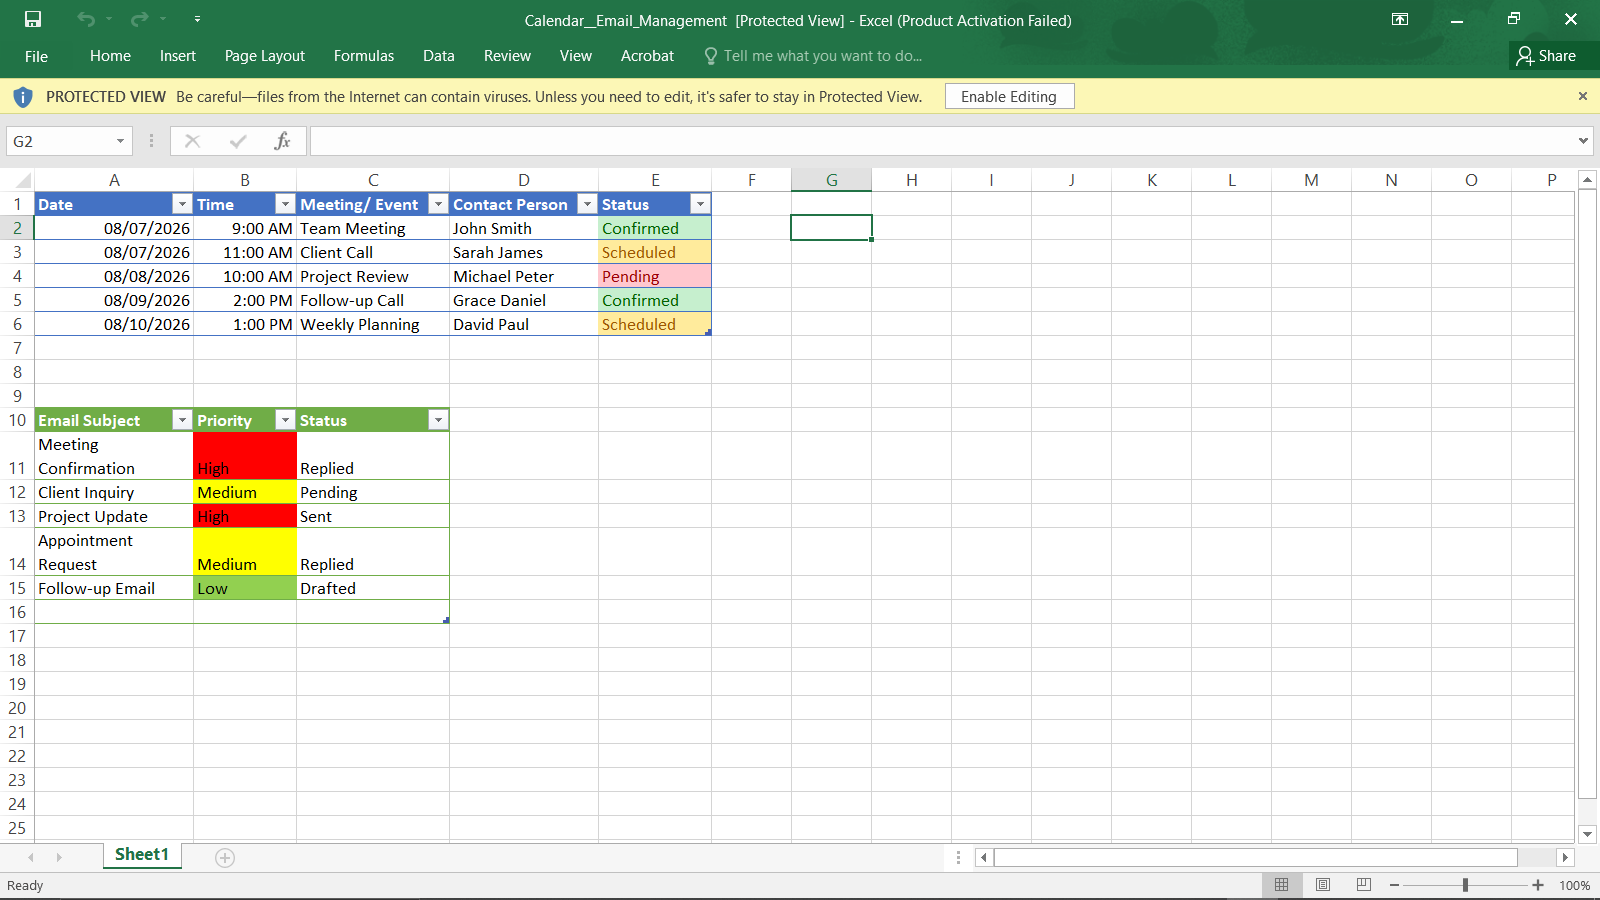Open the Priority column filter dropdown
Screen dimensions: 1600x900
click(x=285, y=420)
